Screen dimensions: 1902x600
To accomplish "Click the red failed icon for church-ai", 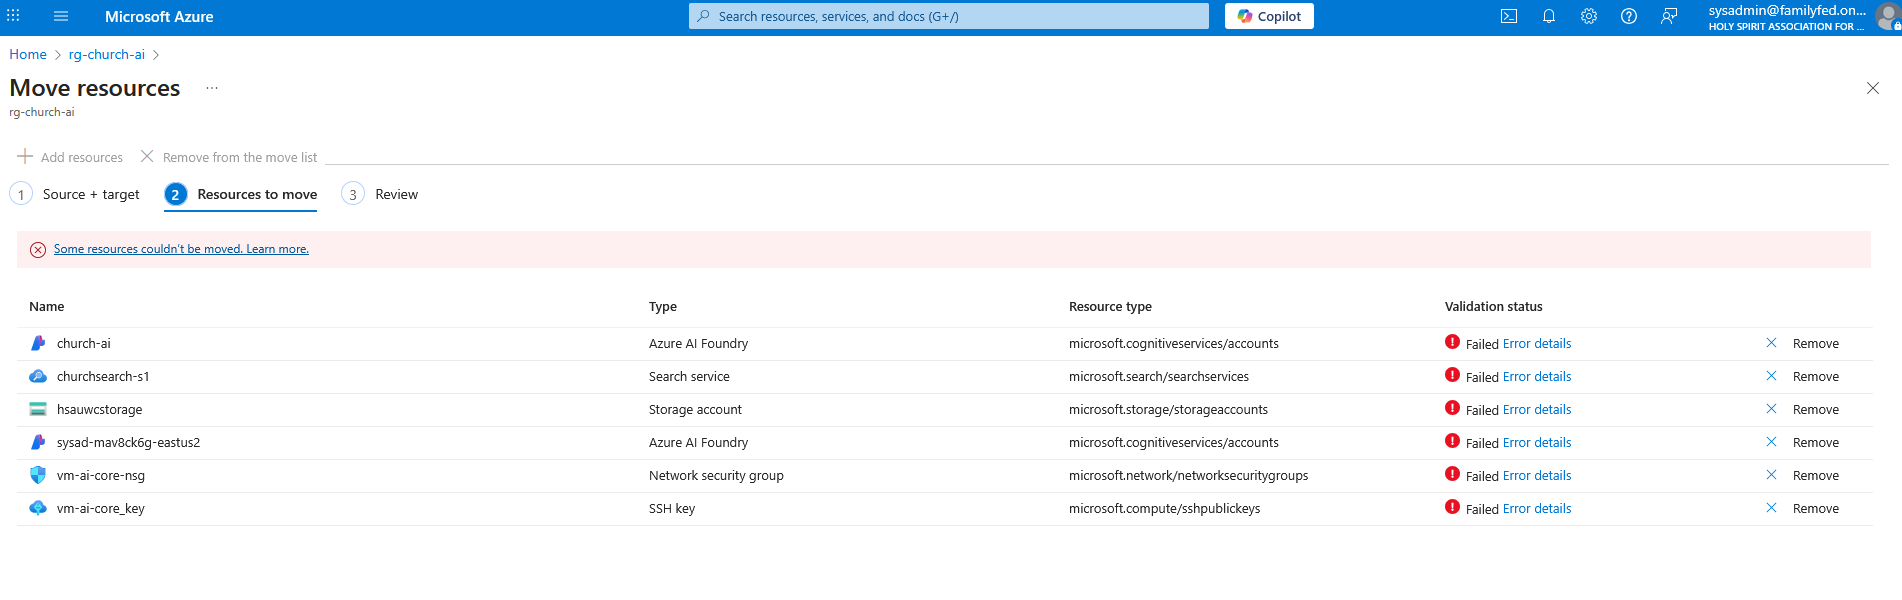I will point(1452,342).
